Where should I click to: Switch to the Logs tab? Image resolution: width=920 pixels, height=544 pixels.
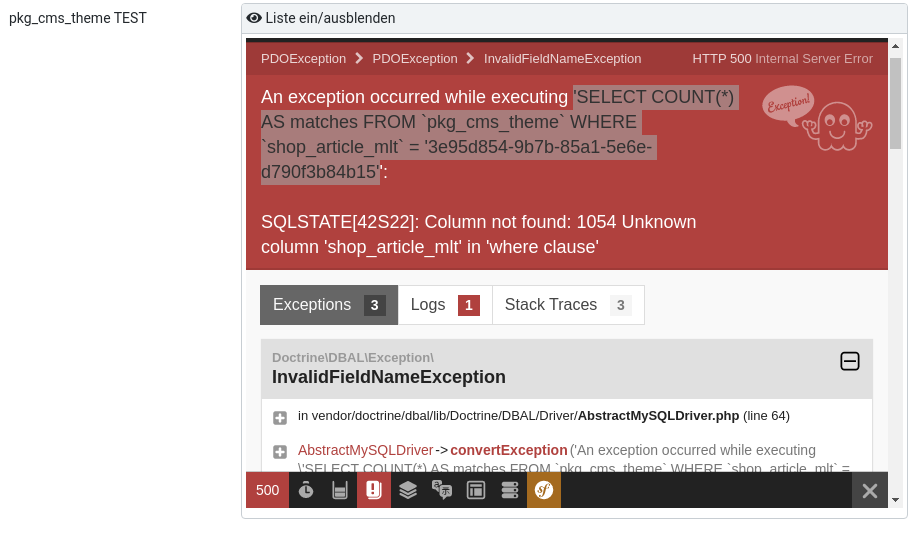[x=445, y=305]
